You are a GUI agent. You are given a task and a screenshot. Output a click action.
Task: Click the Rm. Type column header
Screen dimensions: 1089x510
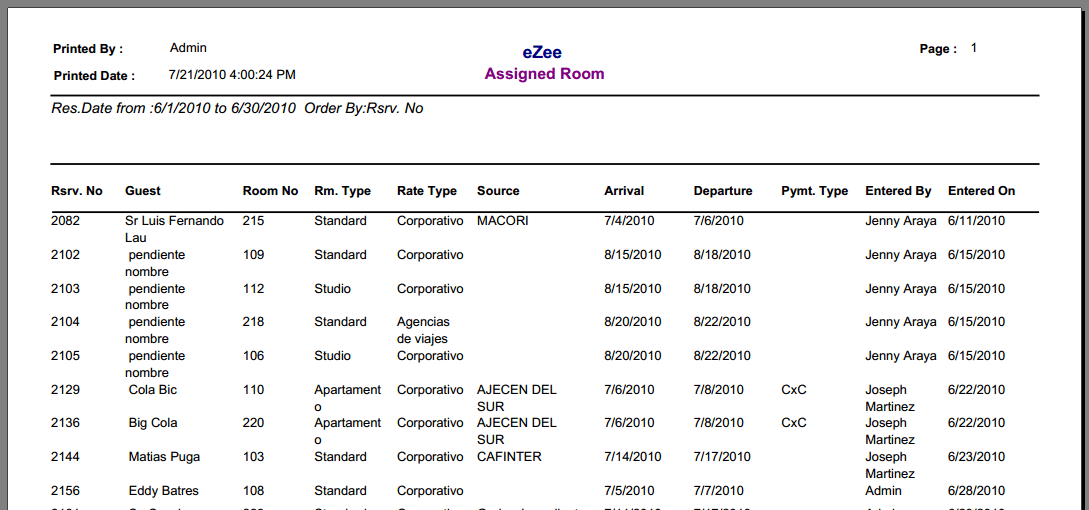click(x=342, y=191)
